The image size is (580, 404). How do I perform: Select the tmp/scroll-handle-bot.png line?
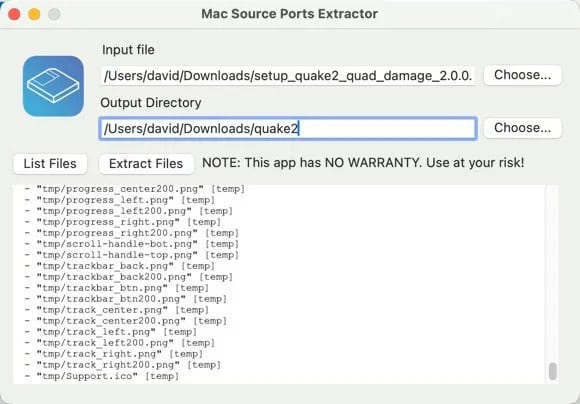[x=132, y=244]
